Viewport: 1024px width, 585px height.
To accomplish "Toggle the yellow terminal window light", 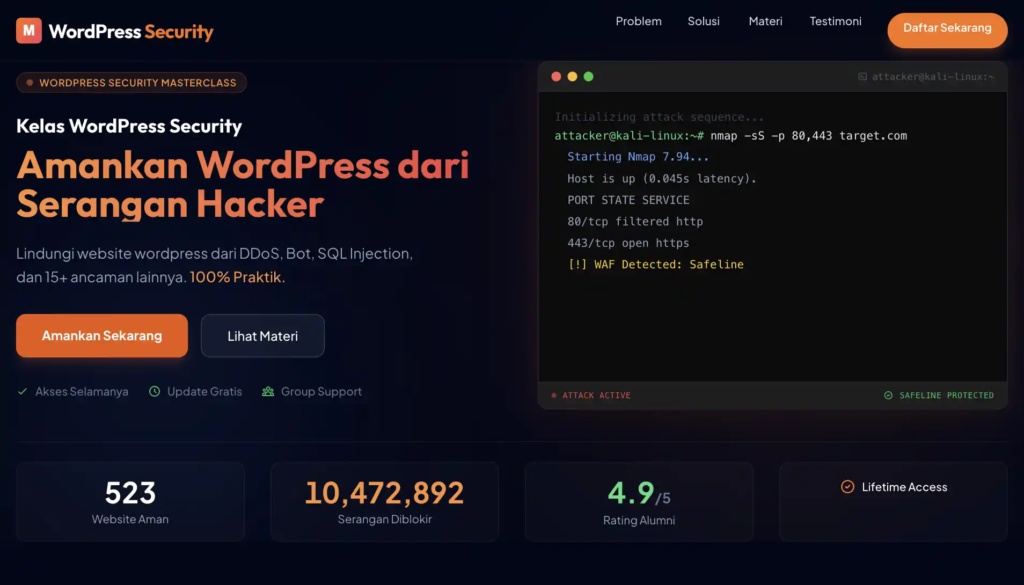I will pos(572,75).
